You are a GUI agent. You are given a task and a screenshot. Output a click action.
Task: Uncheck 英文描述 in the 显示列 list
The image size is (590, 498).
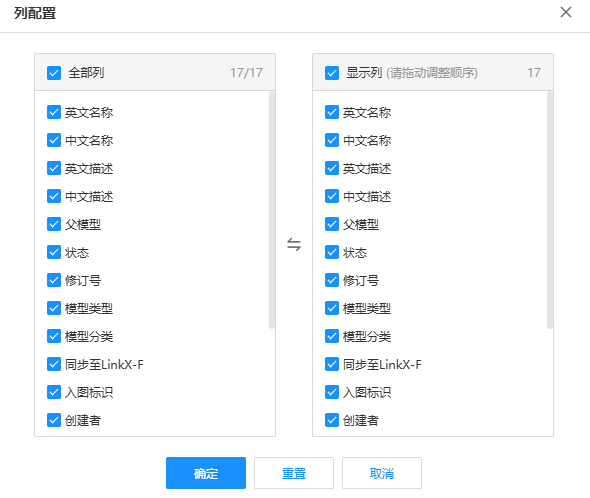[332, 168]
